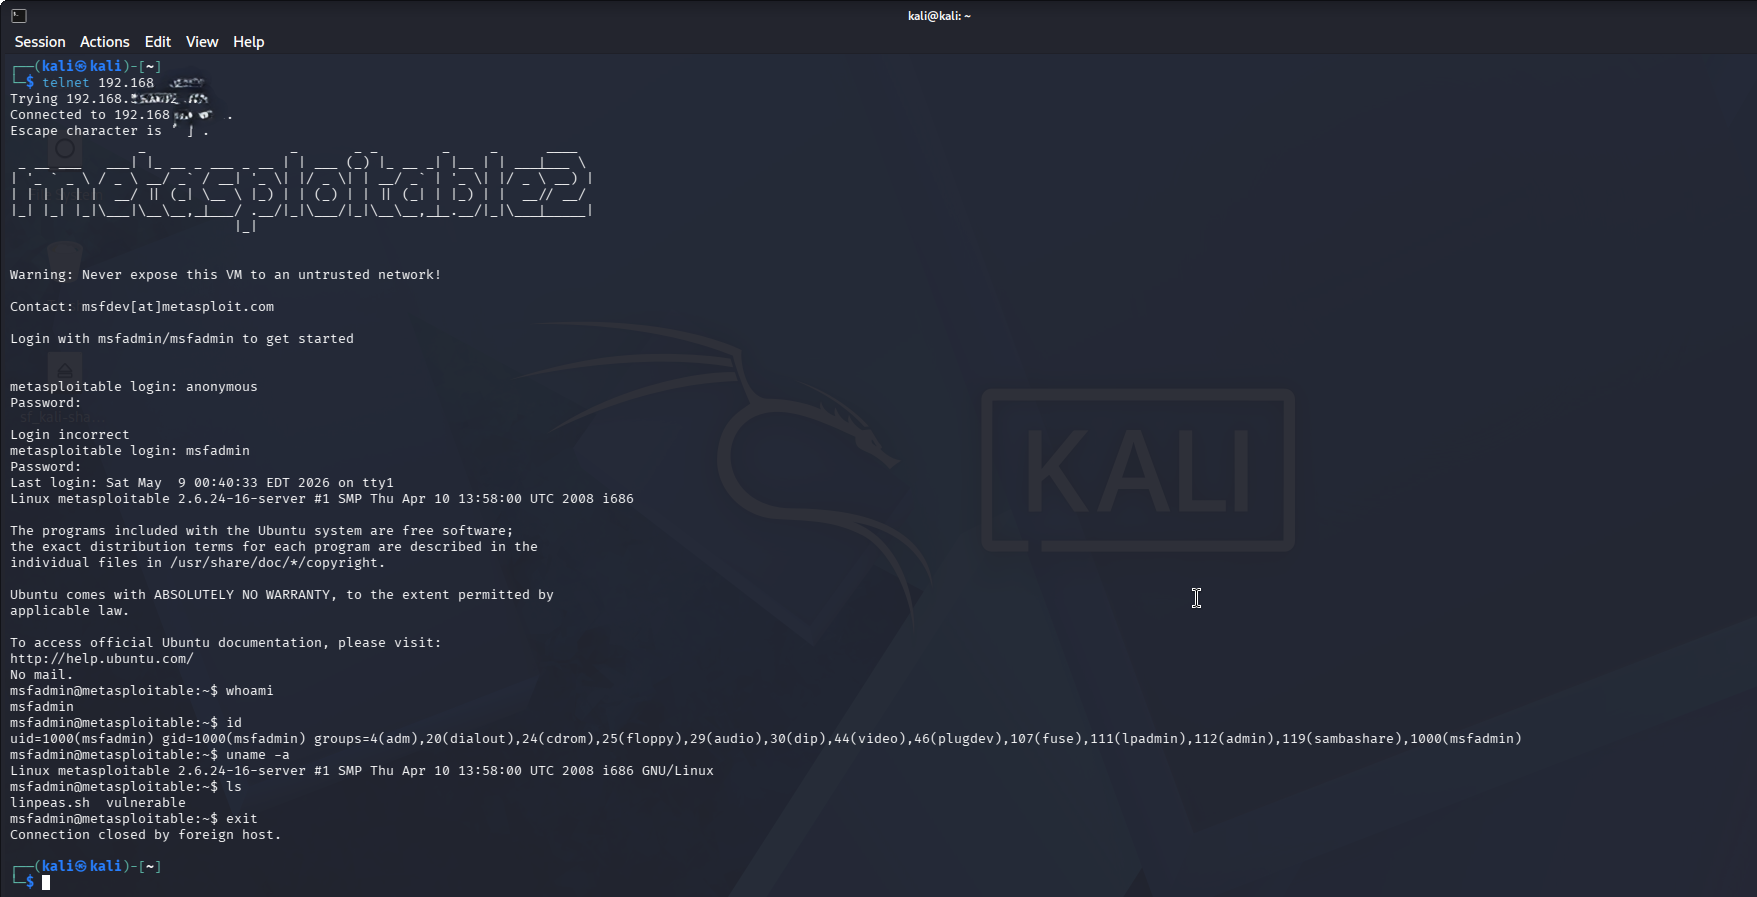The width and height of the screenshot is (1757, 897).
Task: Click the uname output ending 'GNU/Linux'
Action: point(362,771)
